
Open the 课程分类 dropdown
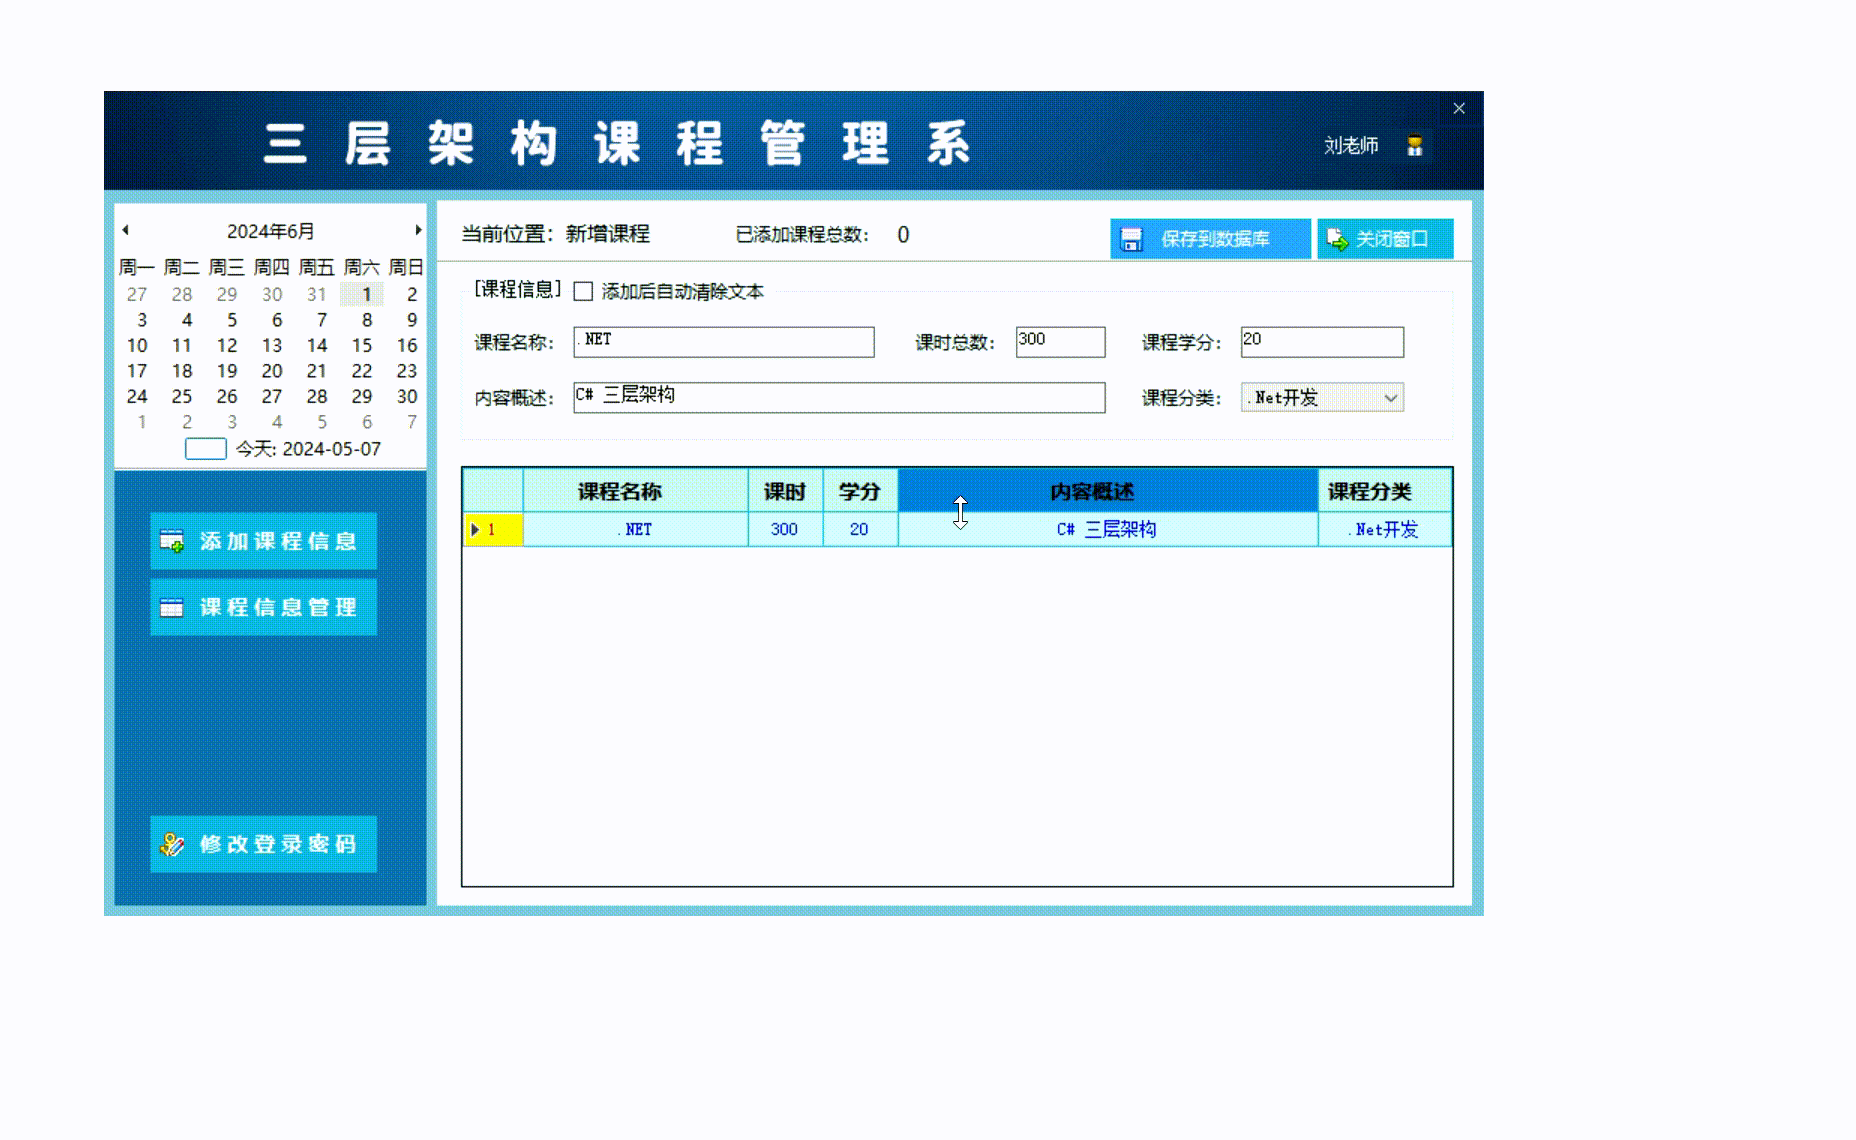tap(1390, 398)
